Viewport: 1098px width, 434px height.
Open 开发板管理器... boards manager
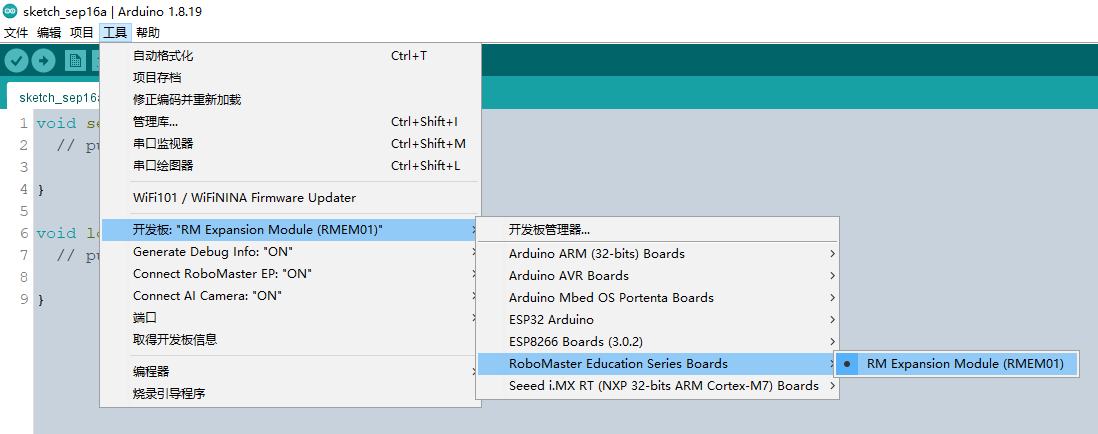(x=658, y=230)
